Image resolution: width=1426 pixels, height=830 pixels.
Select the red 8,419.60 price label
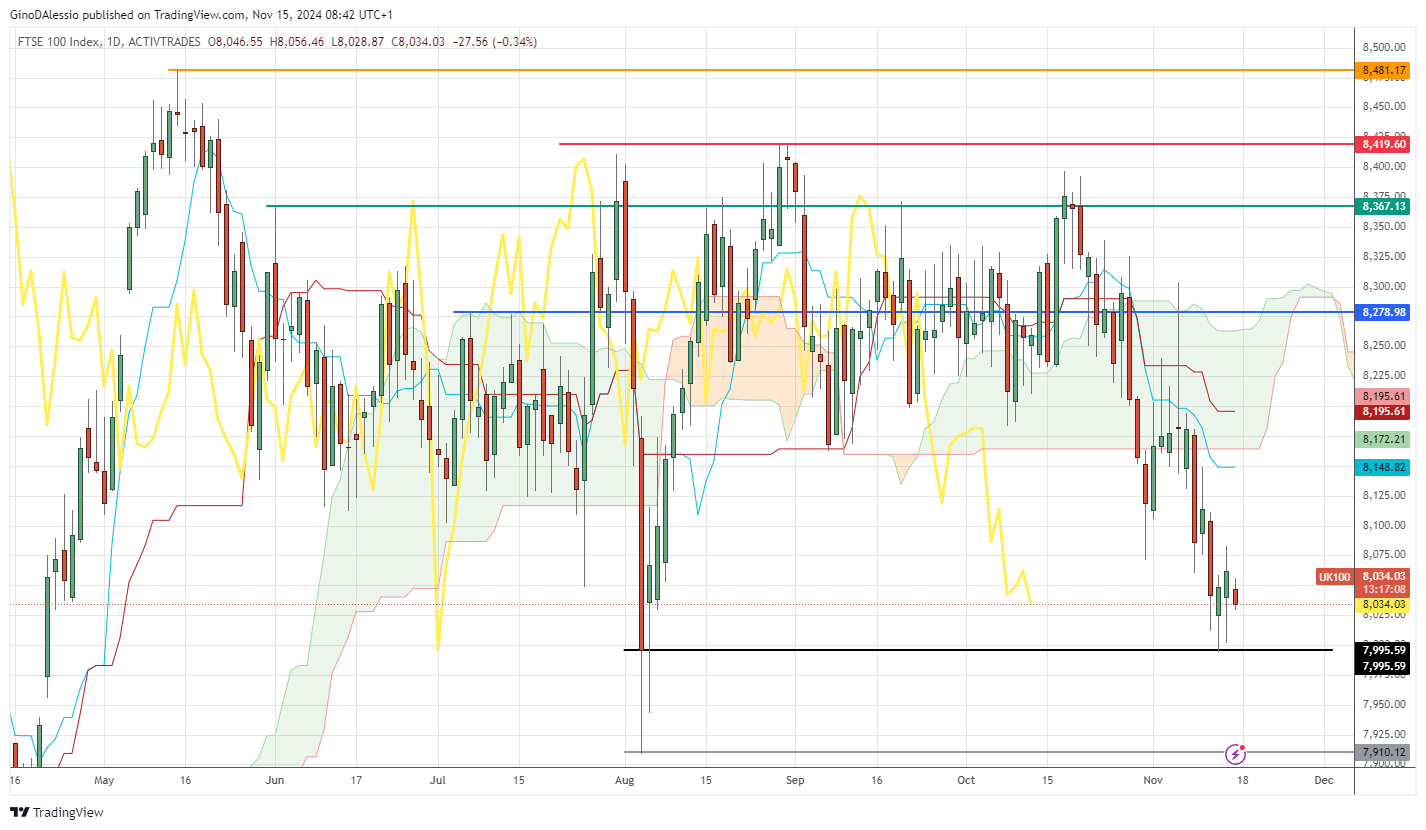[1383, 144]
